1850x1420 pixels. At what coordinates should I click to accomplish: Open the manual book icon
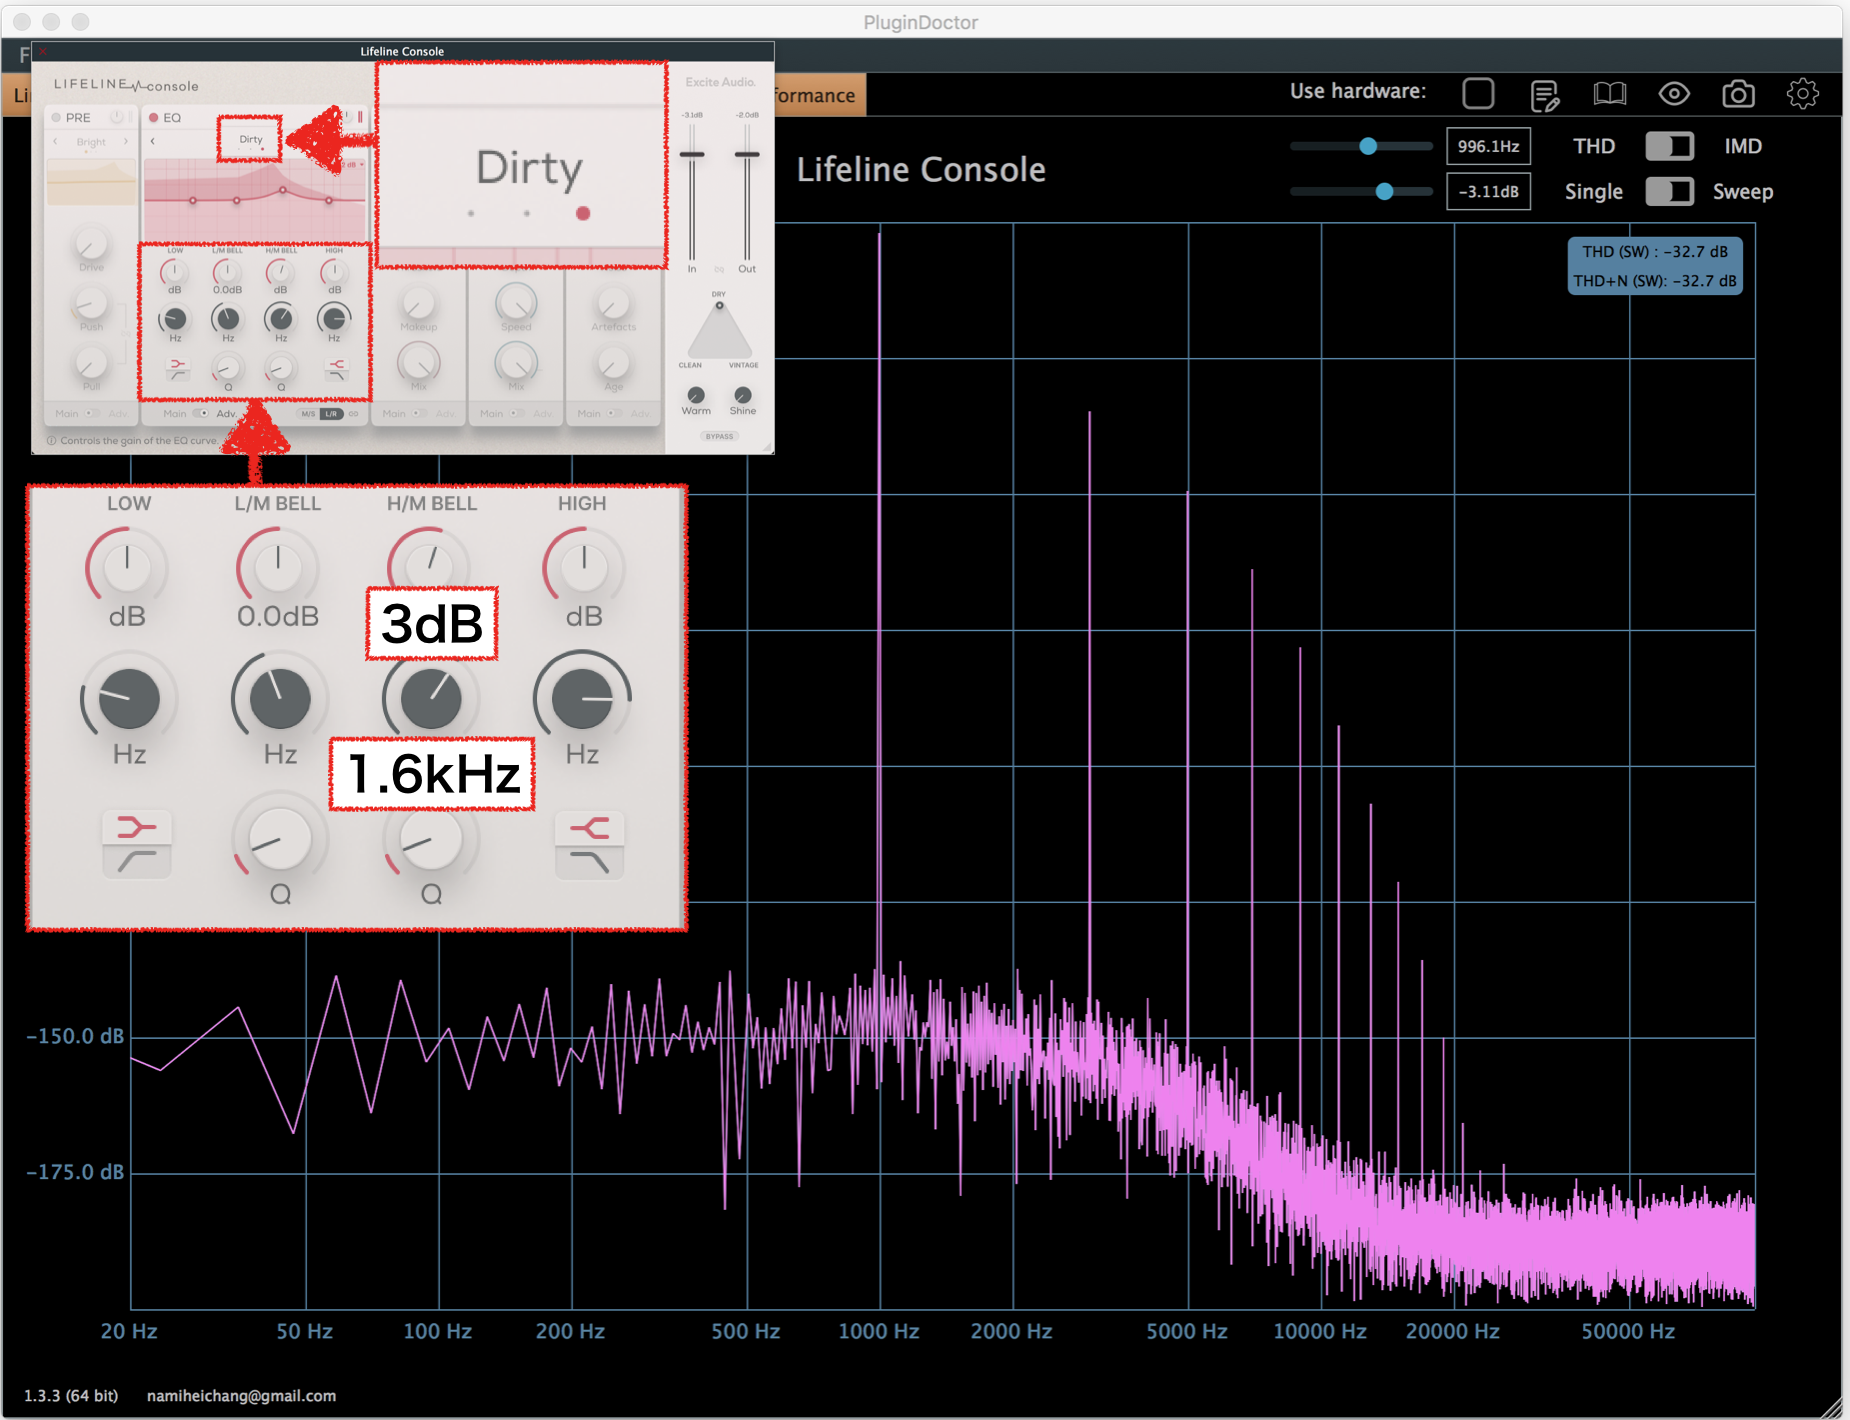[x=1609, y=94]
